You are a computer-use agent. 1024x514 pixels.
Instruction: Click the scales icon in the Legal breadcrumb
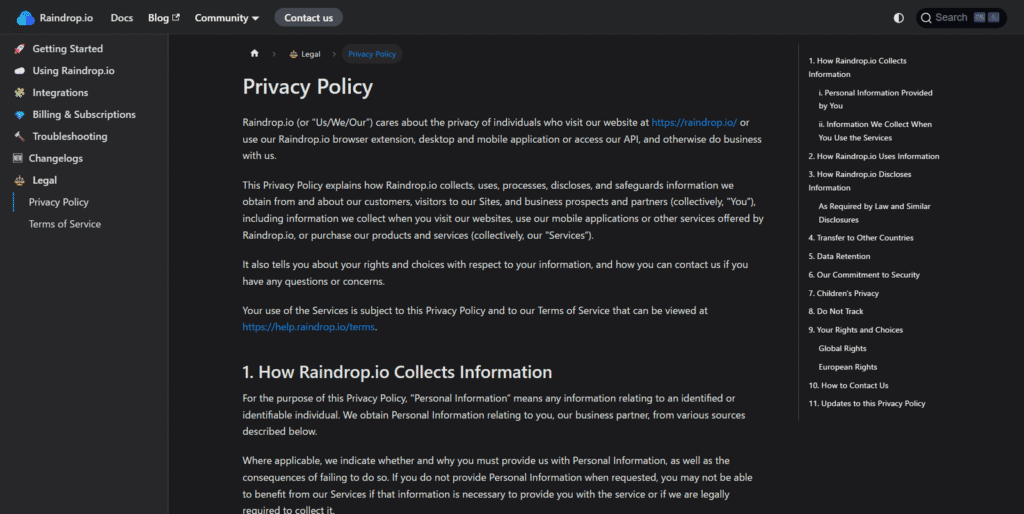click(x=293, y=54)
